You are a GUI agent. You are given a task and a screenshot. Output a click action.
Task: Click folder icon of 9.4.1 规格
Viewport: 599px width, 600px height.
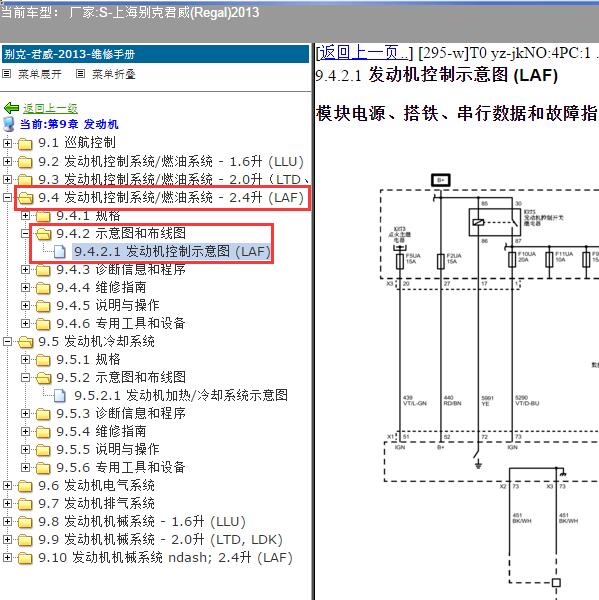(x=43, y=216)
